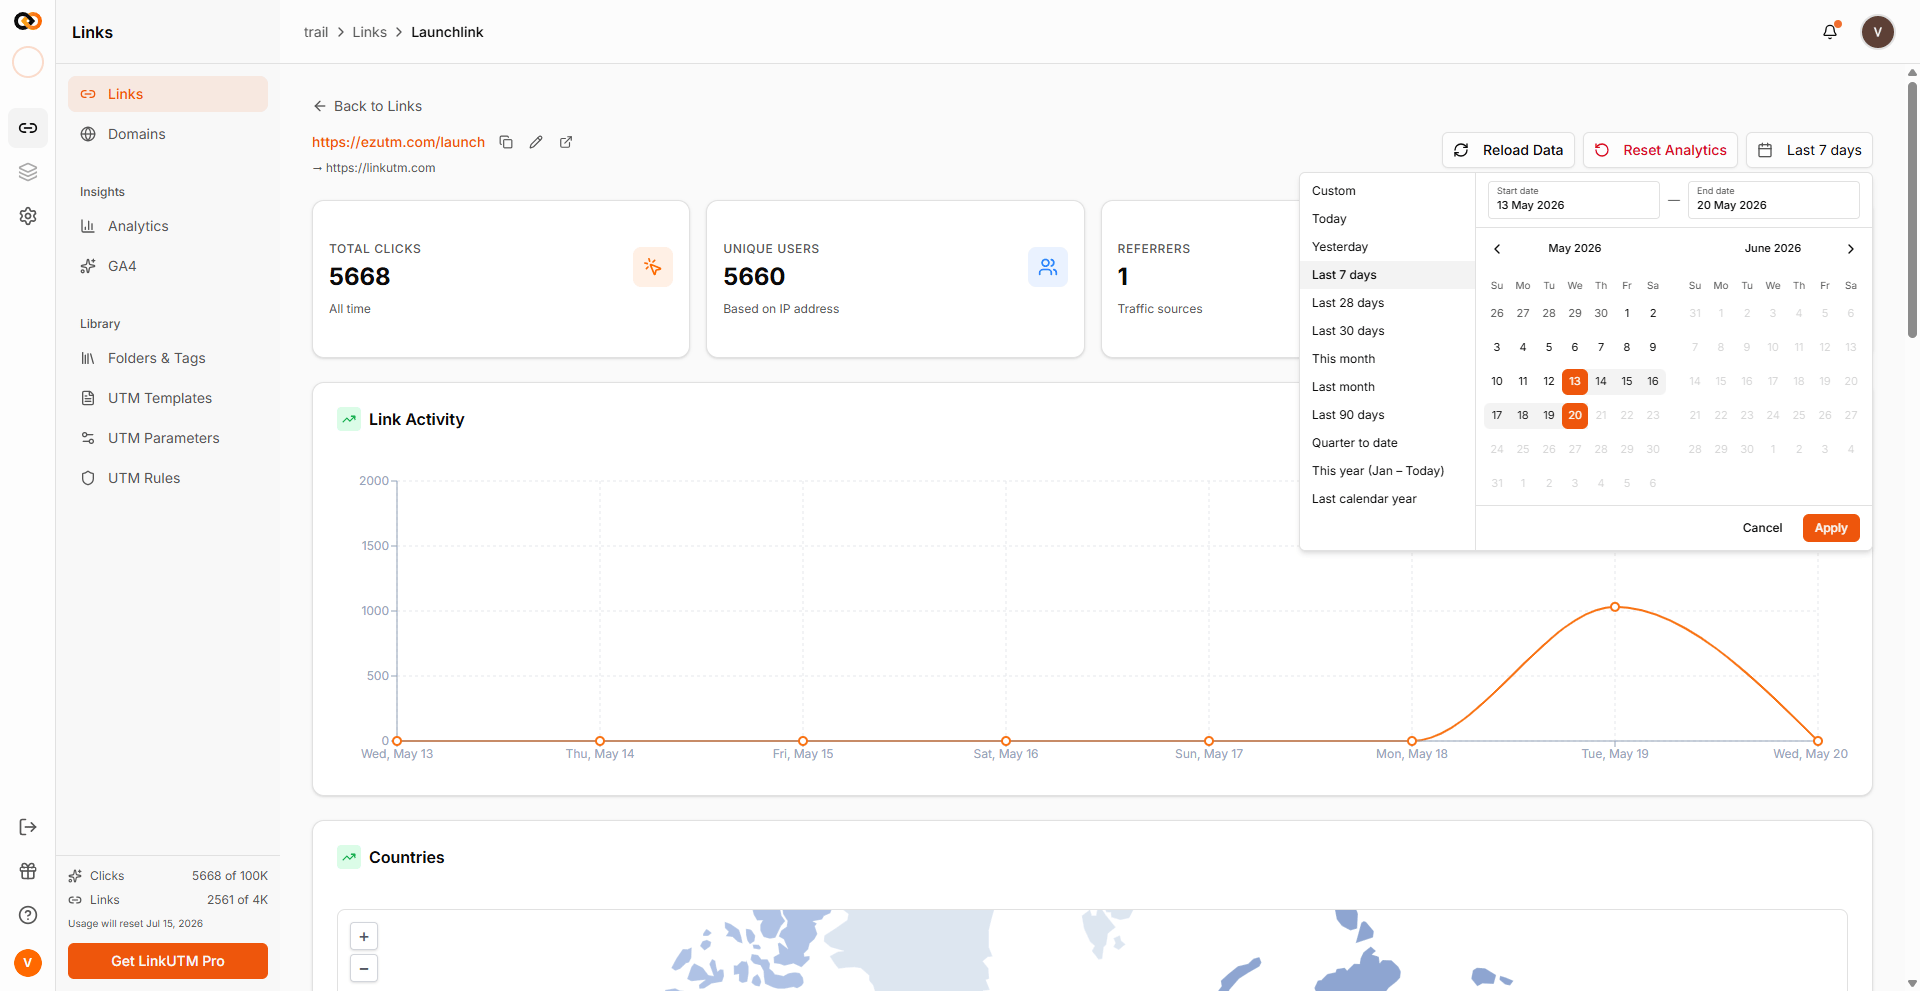The width and height of the screenshot is (1920, 991).
Task: Open the Last 7 days date range dropdown
Action: click(x=1809, y=150)
